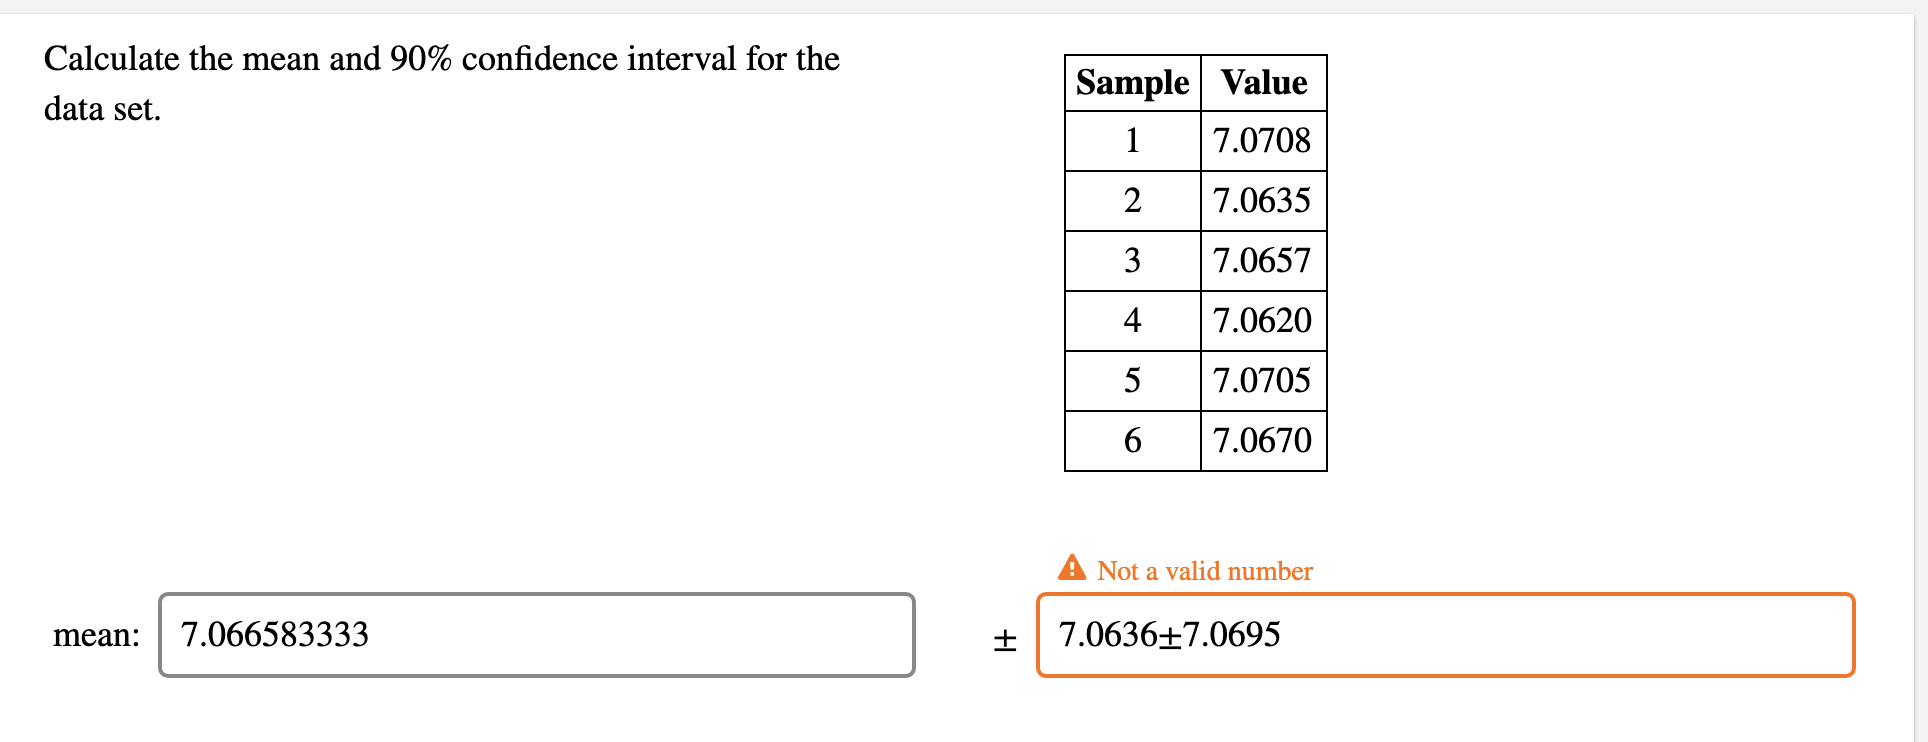Click the table cell containing 7.0705
Viewport: 1928px width, 742px height.
[1261, 381]
